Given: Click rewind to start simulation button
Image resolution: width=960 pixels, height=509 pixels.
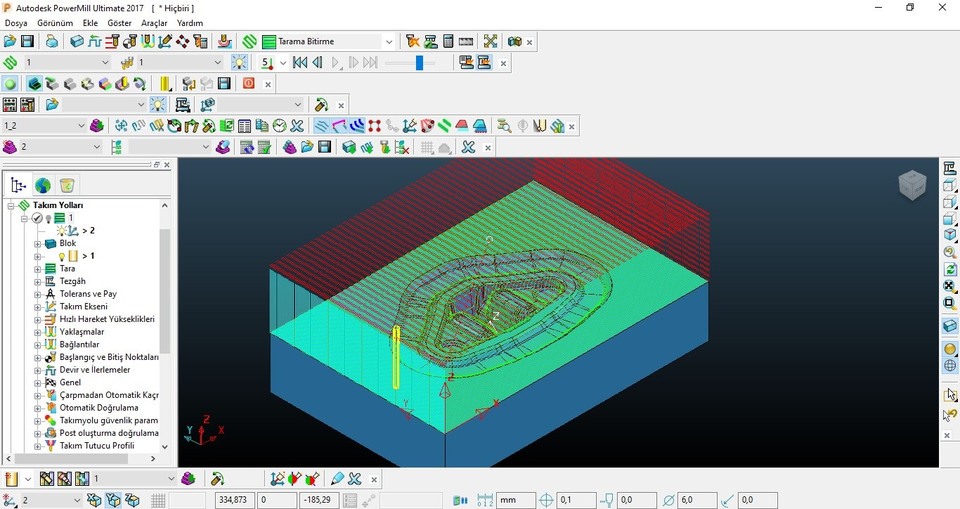Looking at the screenshot, I should pos(300,62).
